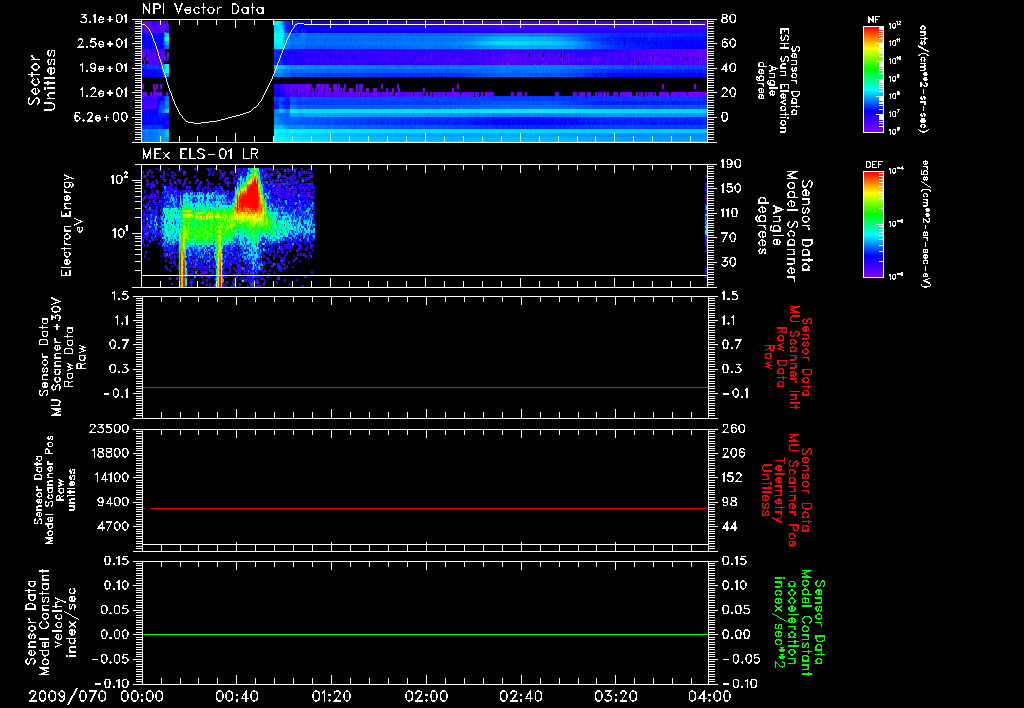
Task: Select the "2009/070" date label
Action: (67, 696)
